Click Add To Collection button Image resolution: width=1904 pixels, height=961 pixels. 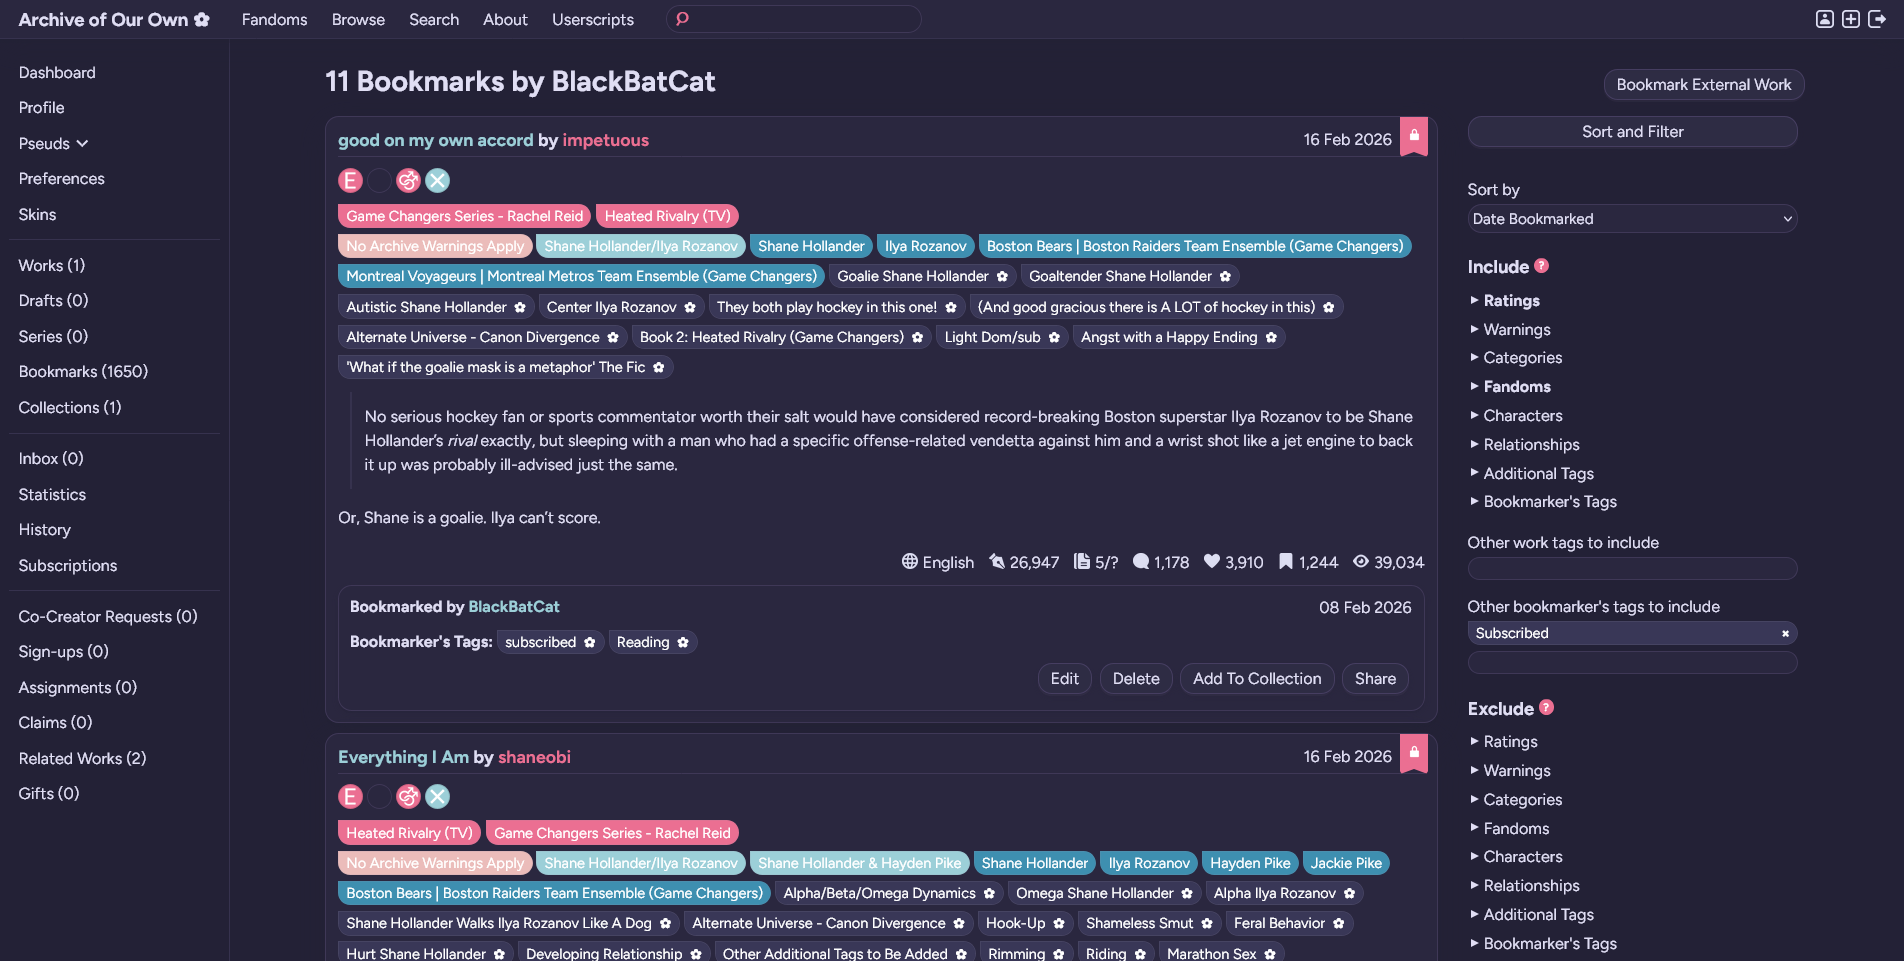(x=1257, y=678)
